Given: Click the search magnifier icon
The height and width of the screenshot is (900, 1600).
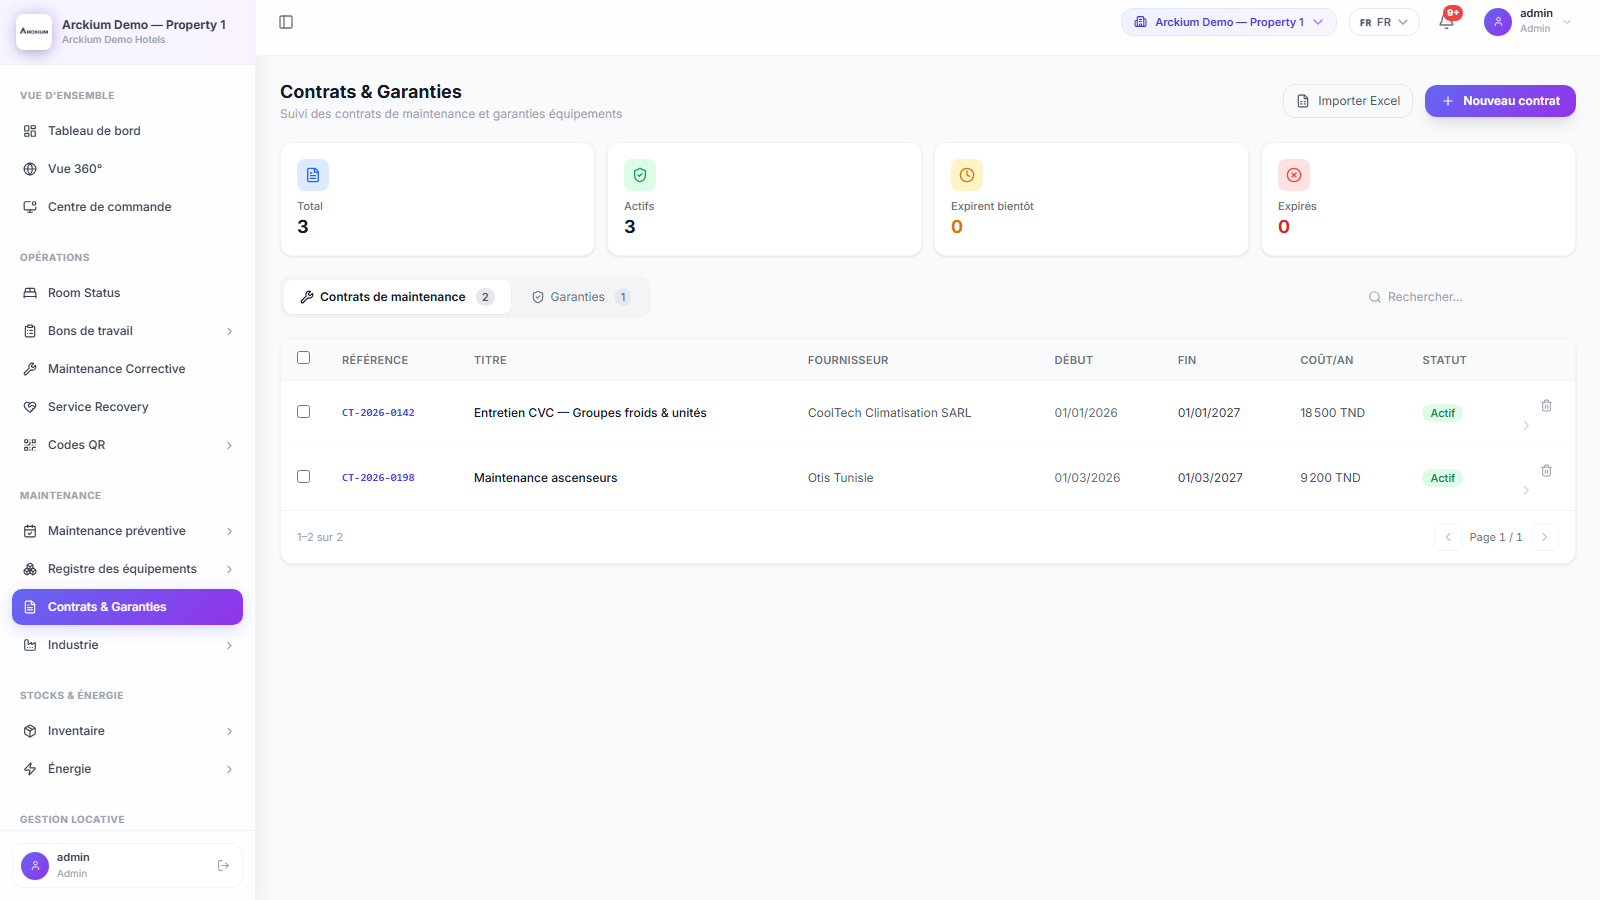Looking at the screenshot, I should [1375, 297].
